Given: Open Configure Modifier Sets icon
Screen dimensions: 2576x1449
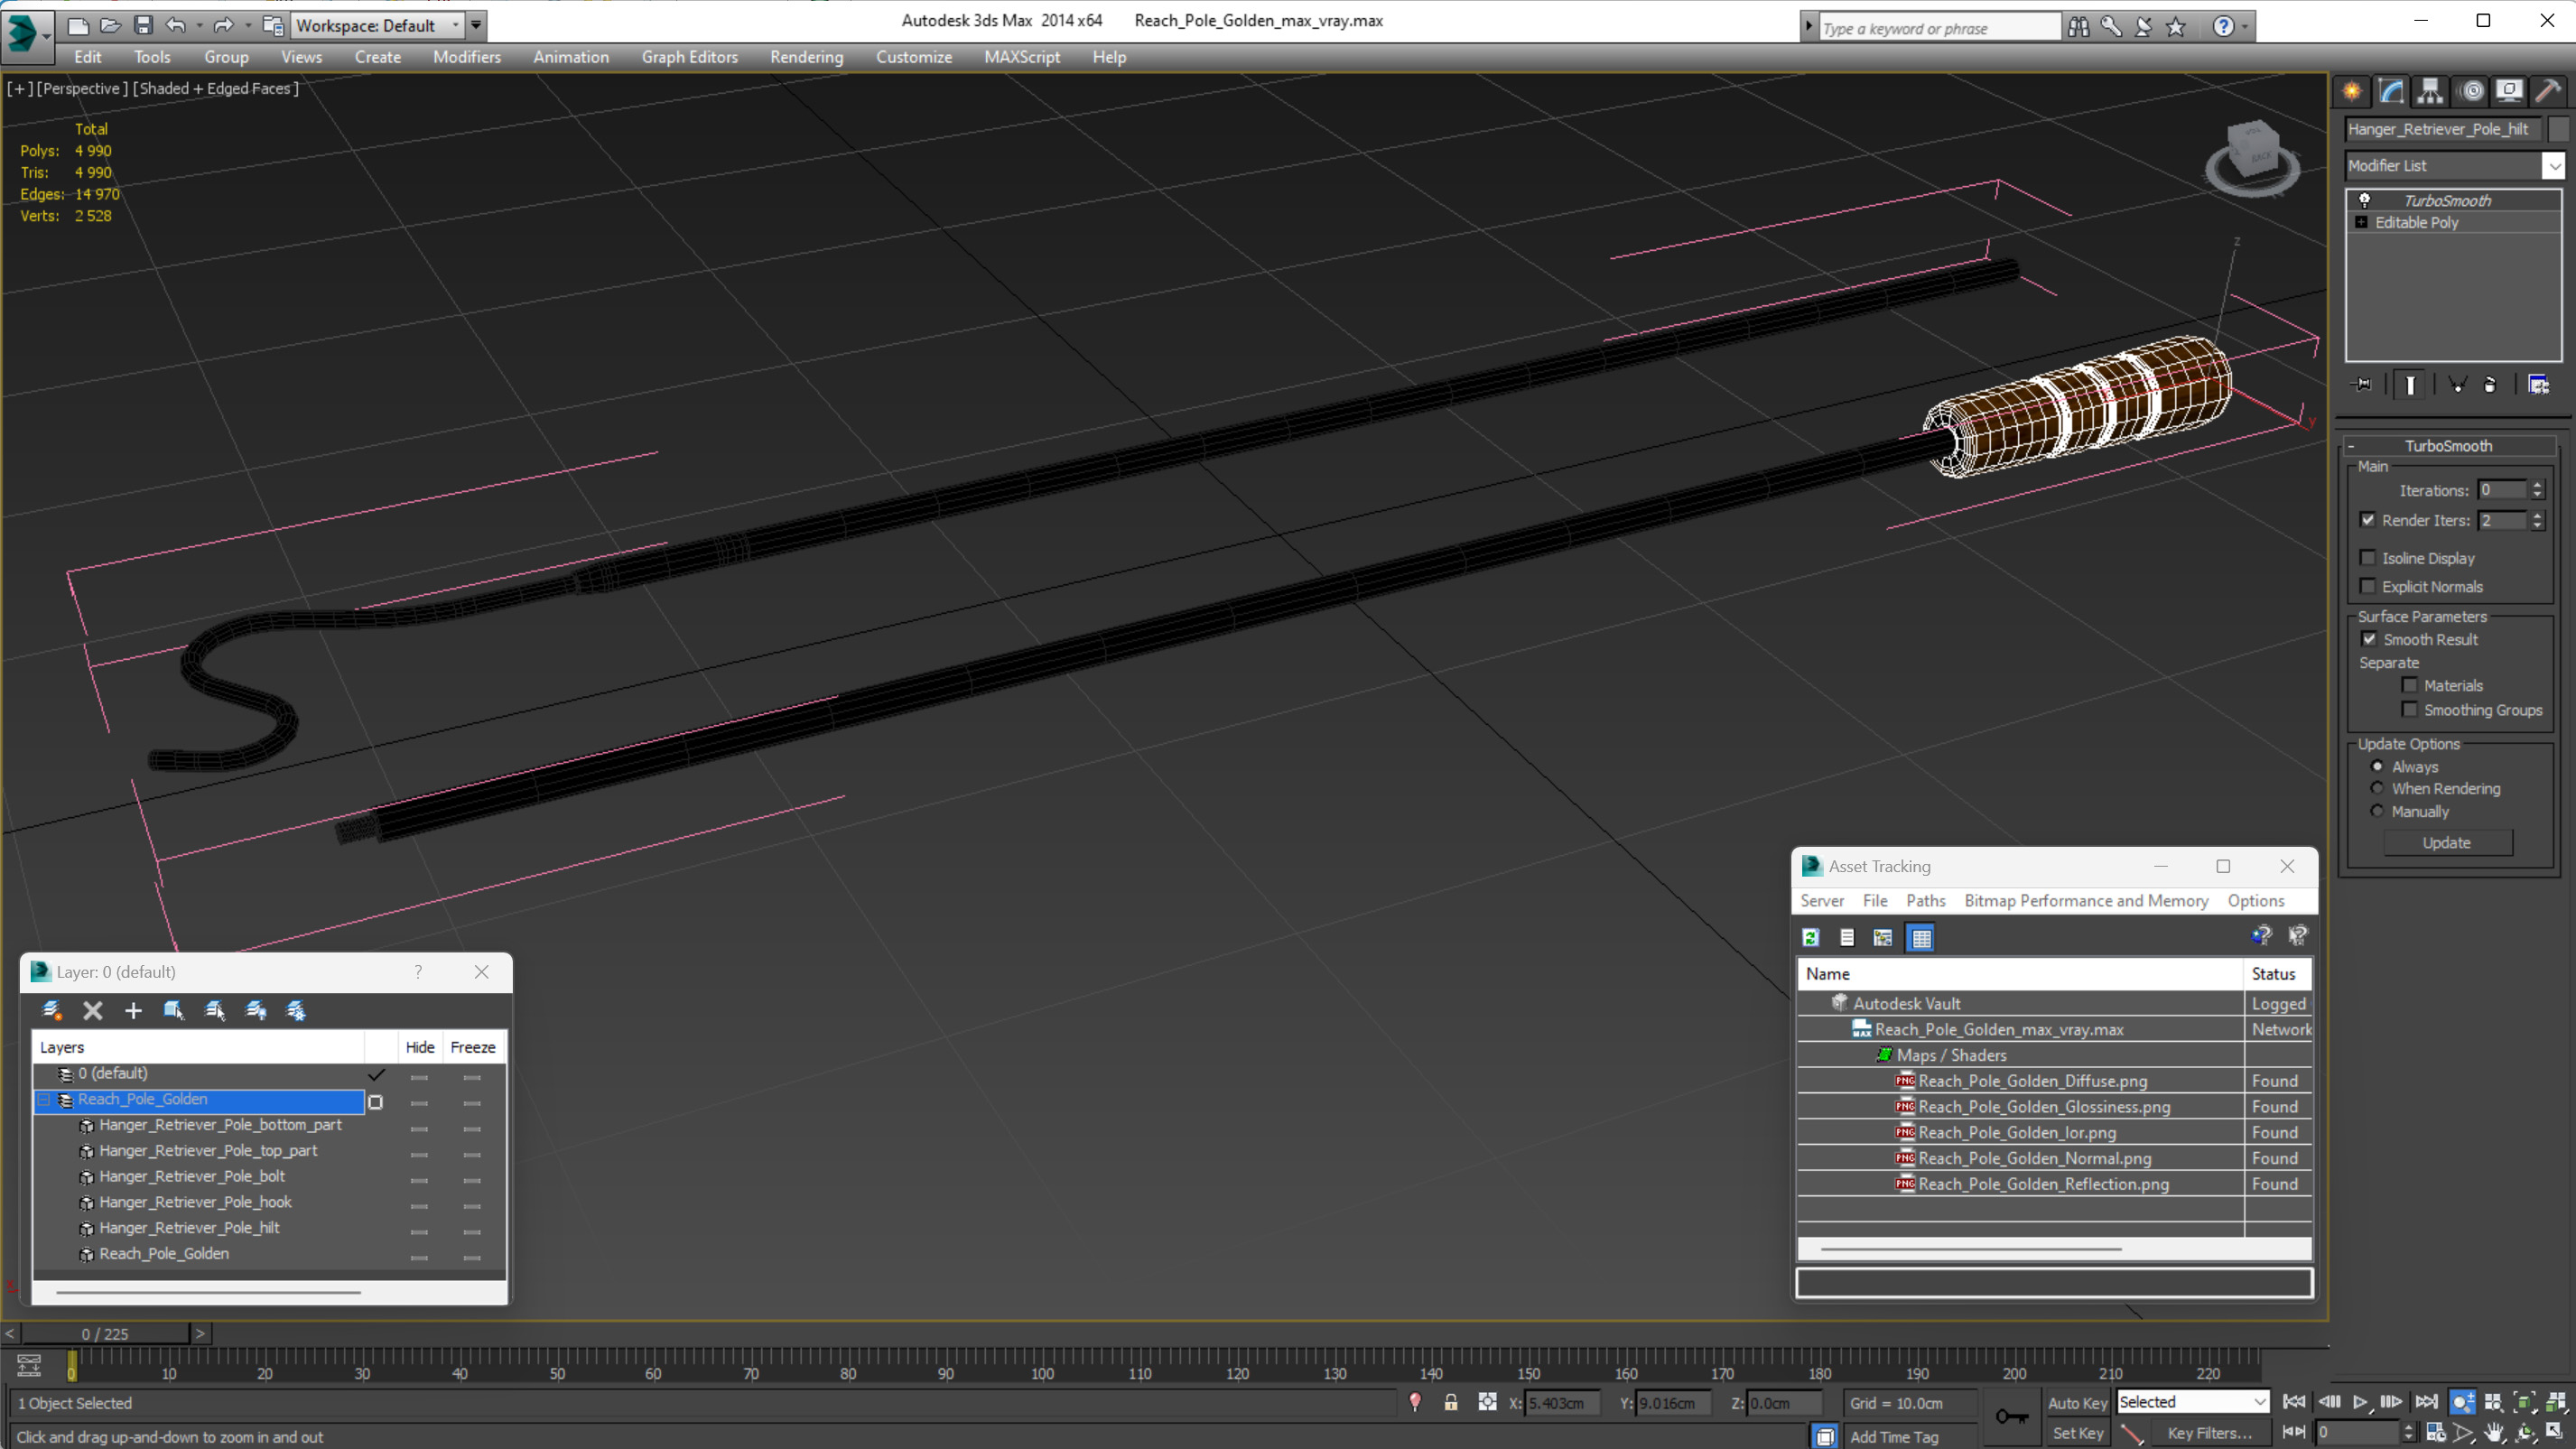Looking at the screenshot, I should 2538,384.
